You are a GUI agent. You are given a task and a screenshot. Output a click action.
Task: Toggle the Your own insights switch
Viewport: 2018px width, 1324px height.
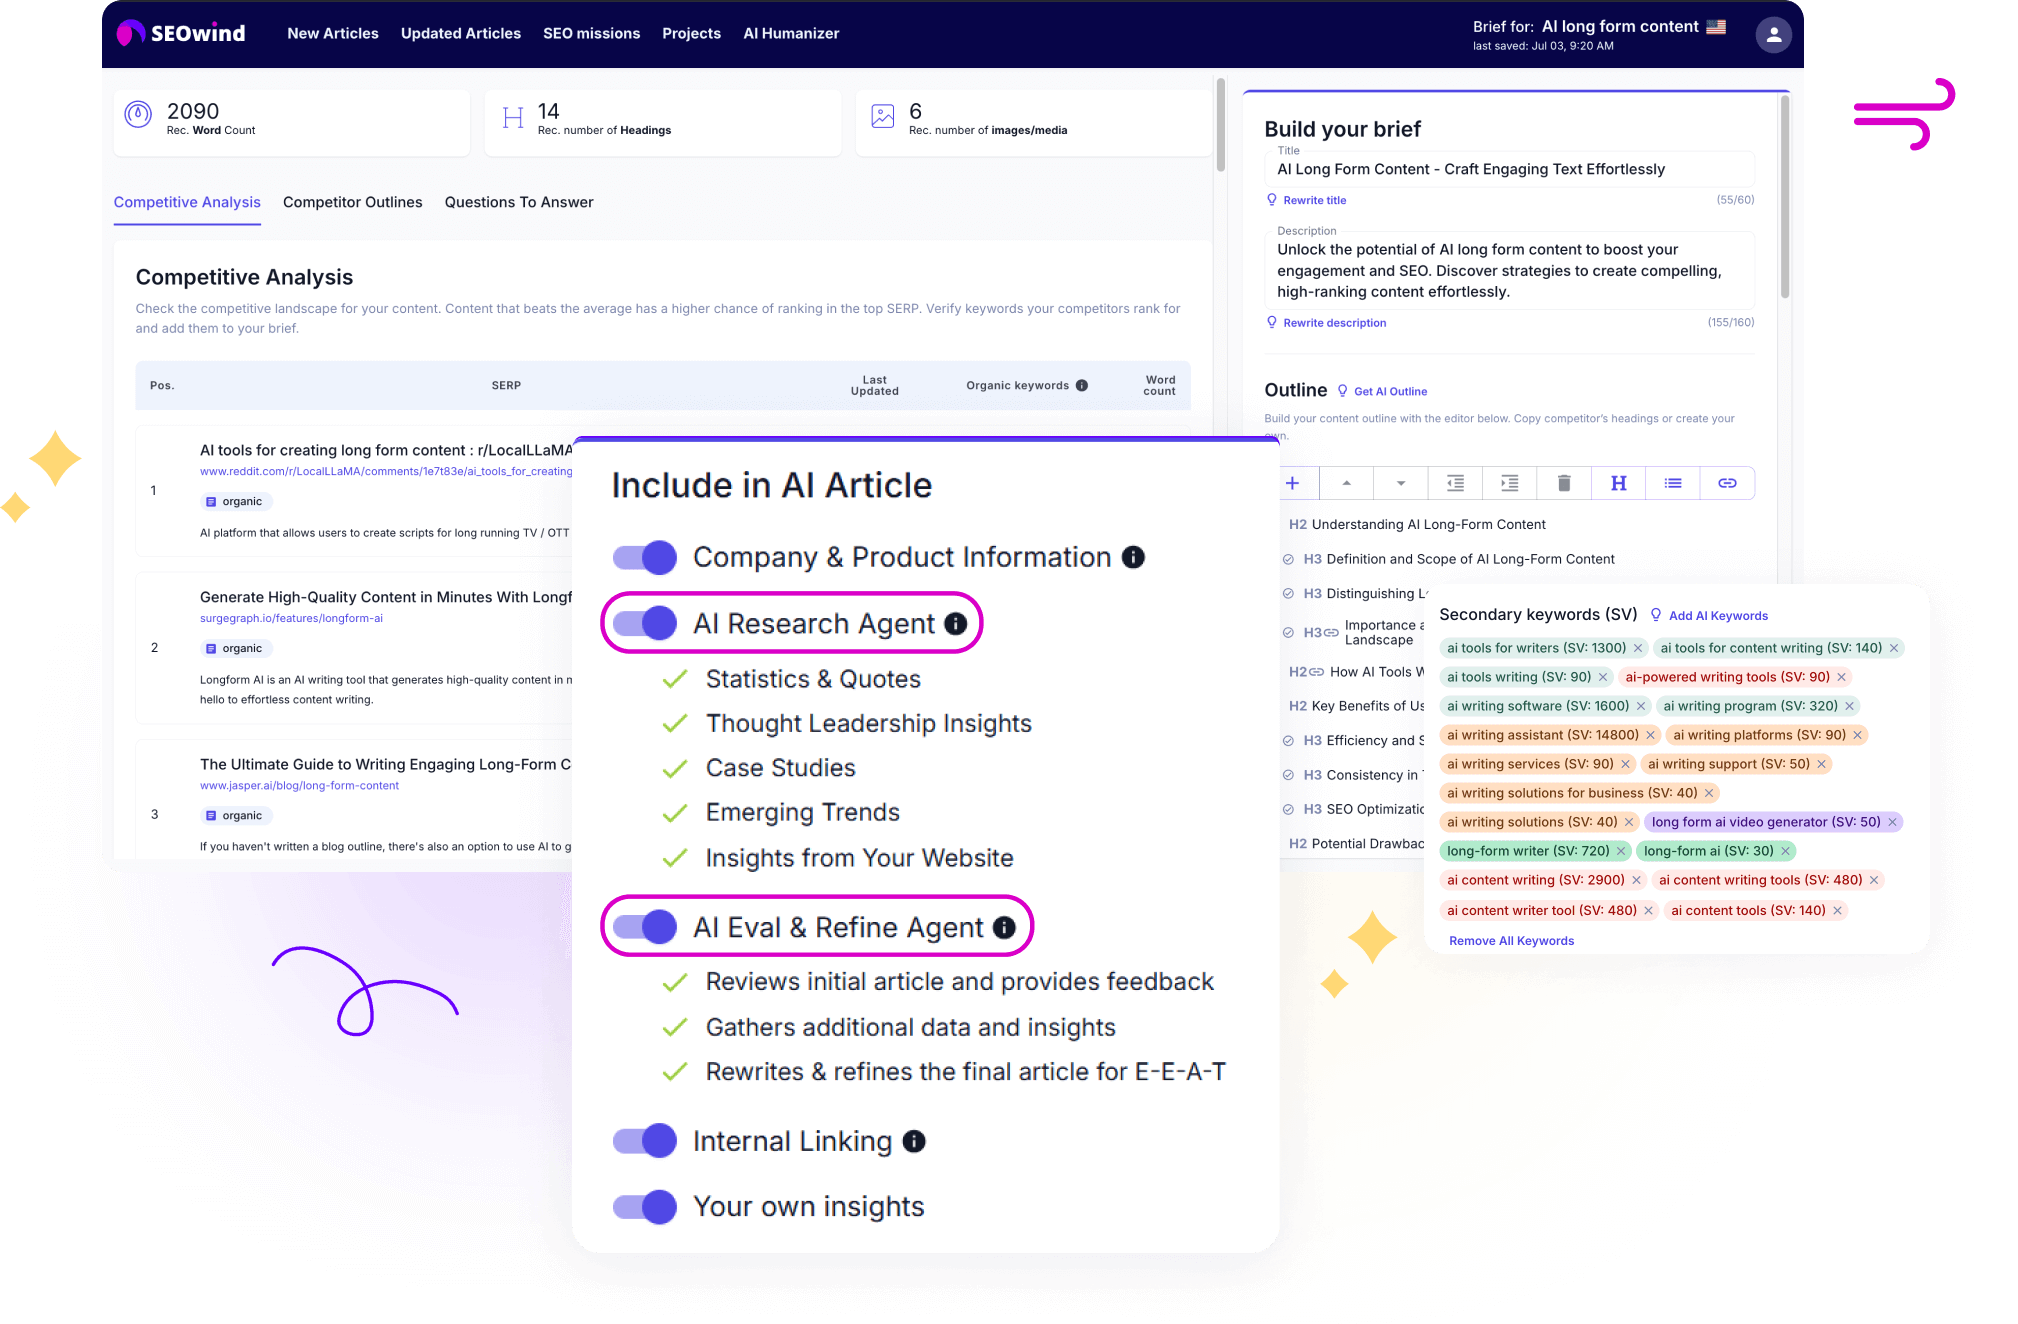[x=645, y=1207]
